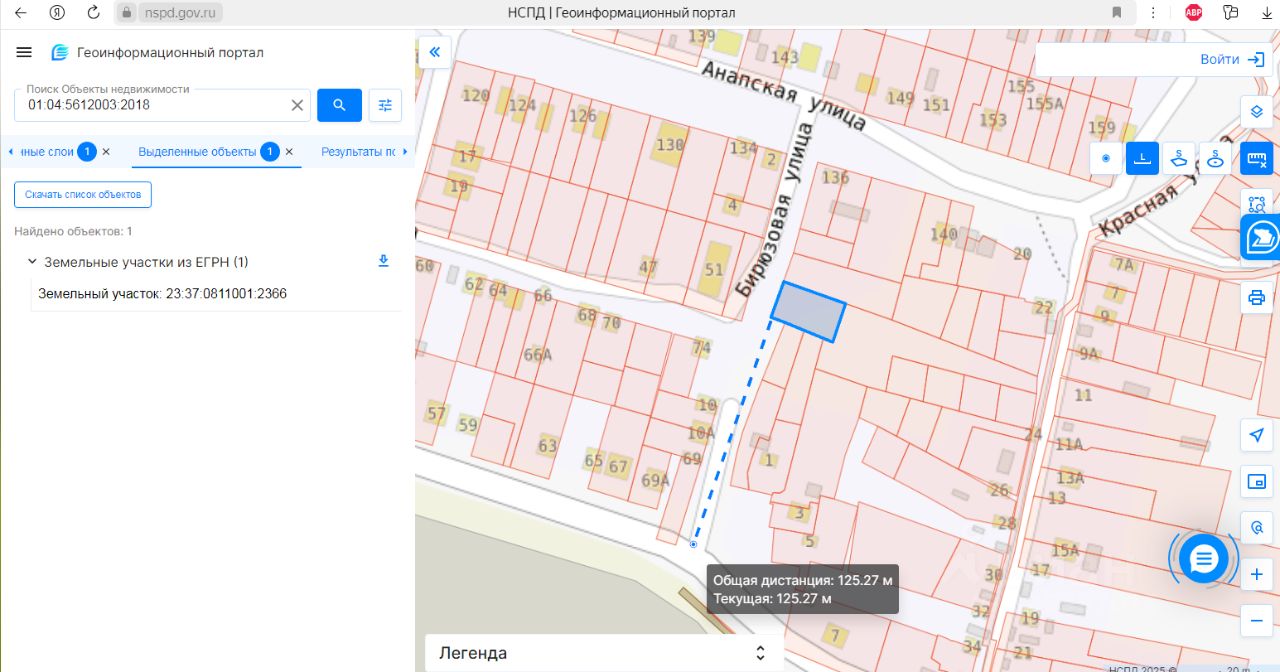Expand the Легенда panel

602,653
